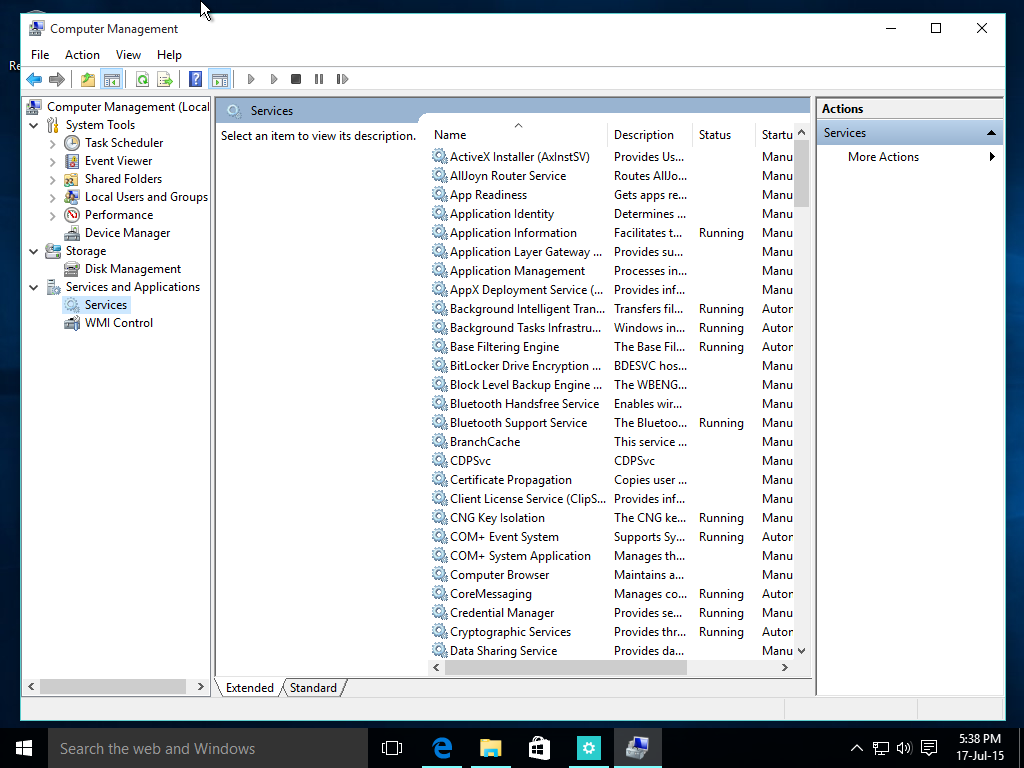The height and width of the screenshot is (768, 1024).
Task: Click the Cryptographic Services gear icon
Action: [x=439, y=631]
